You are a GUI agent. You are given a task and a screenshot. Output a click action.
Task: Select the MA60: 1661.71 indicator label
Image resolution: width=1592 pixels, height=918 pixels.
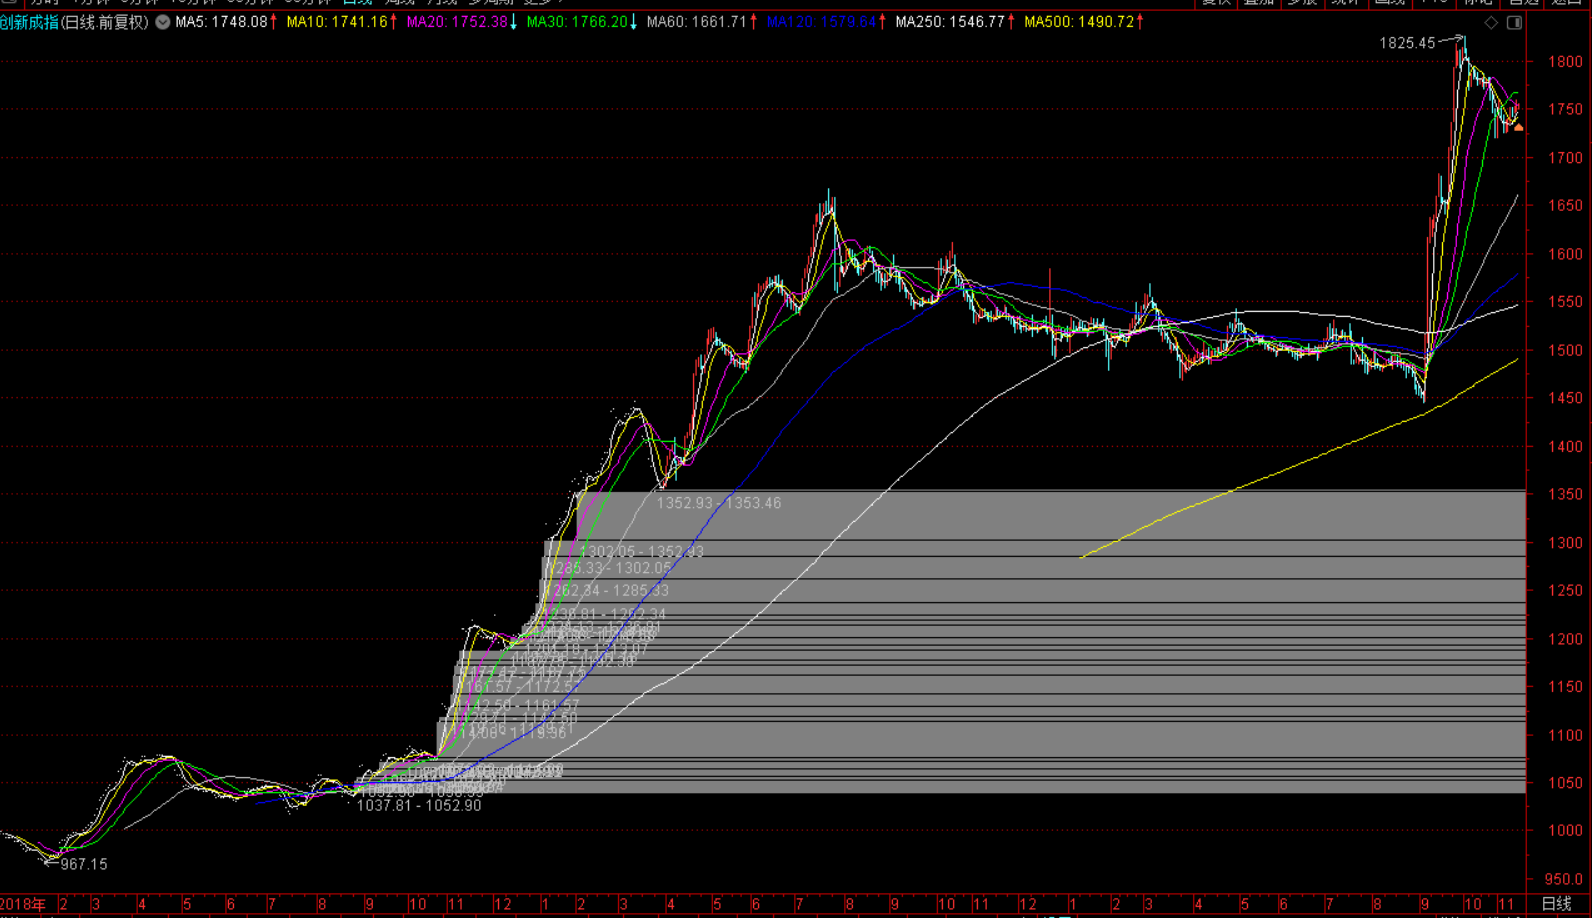(x=697, y=22)
